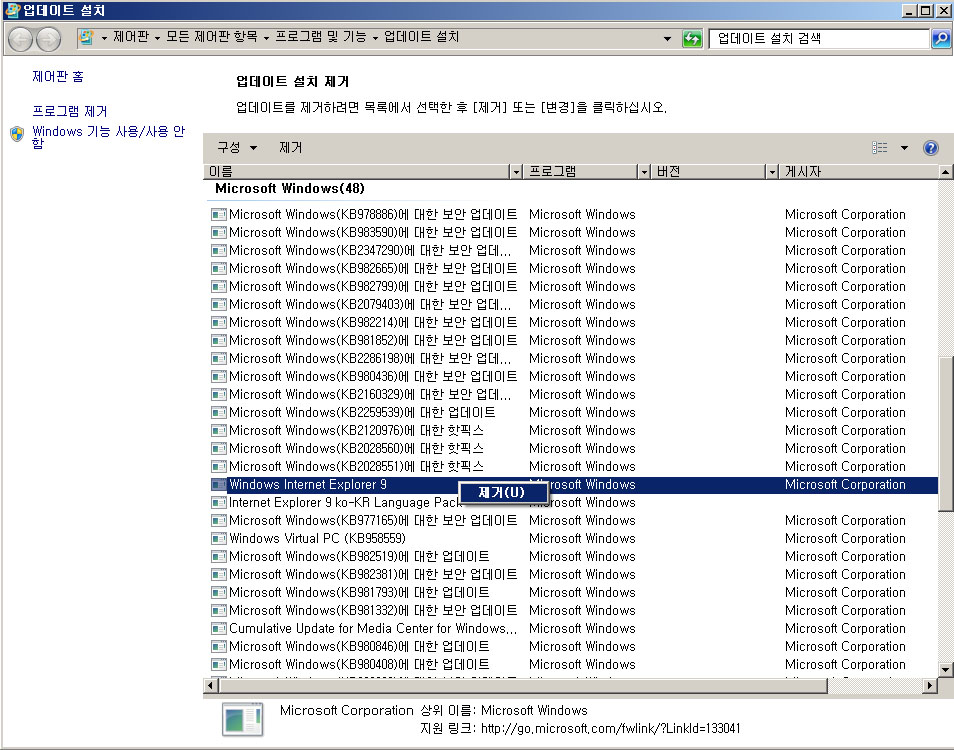
Task: Click the vertical scrollbar down arrow
Action: point(945,670)
